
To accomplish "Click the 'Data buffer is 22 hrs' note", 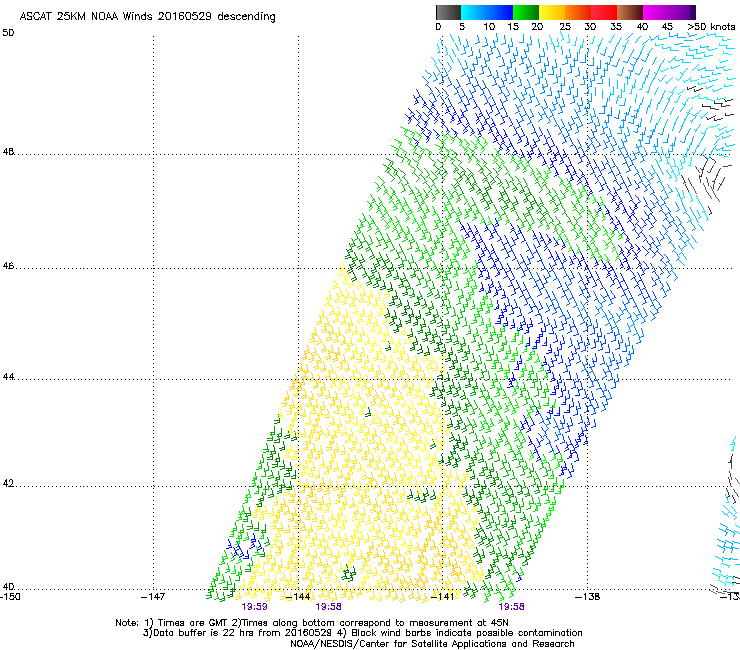I will 362,633.
